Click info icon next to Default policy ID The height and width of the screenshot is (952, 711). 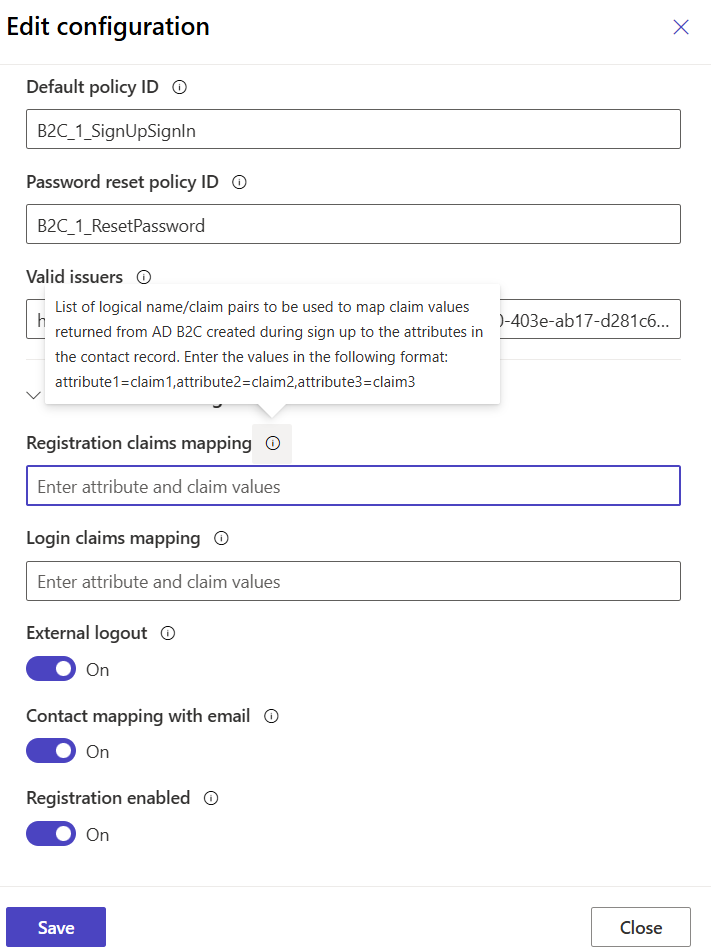(x=180, y=87)
